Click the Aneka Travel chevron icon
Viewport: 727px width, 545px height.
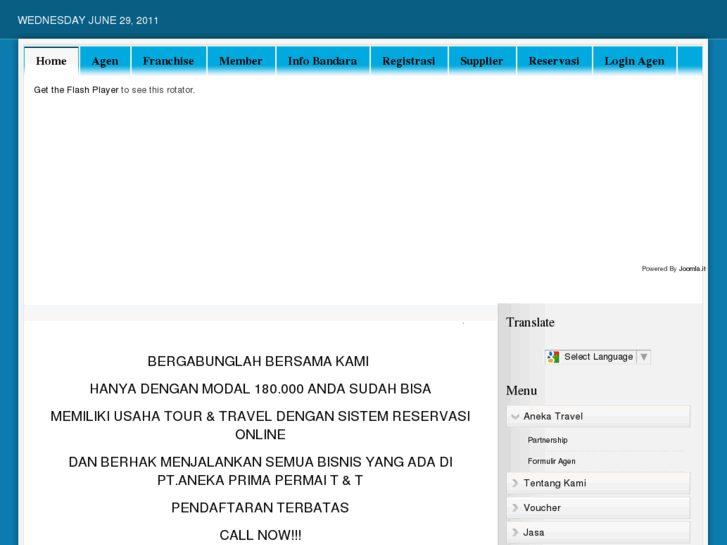[515, 417]
